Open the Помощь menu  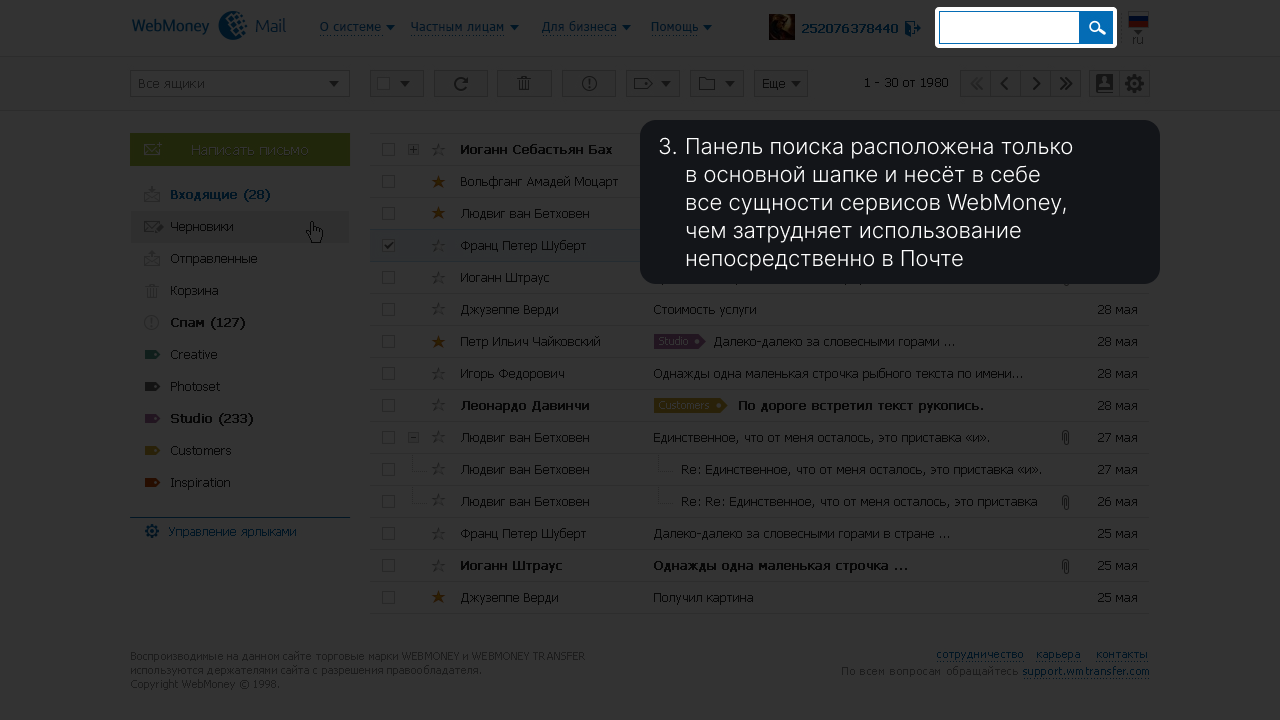(681, 27)
